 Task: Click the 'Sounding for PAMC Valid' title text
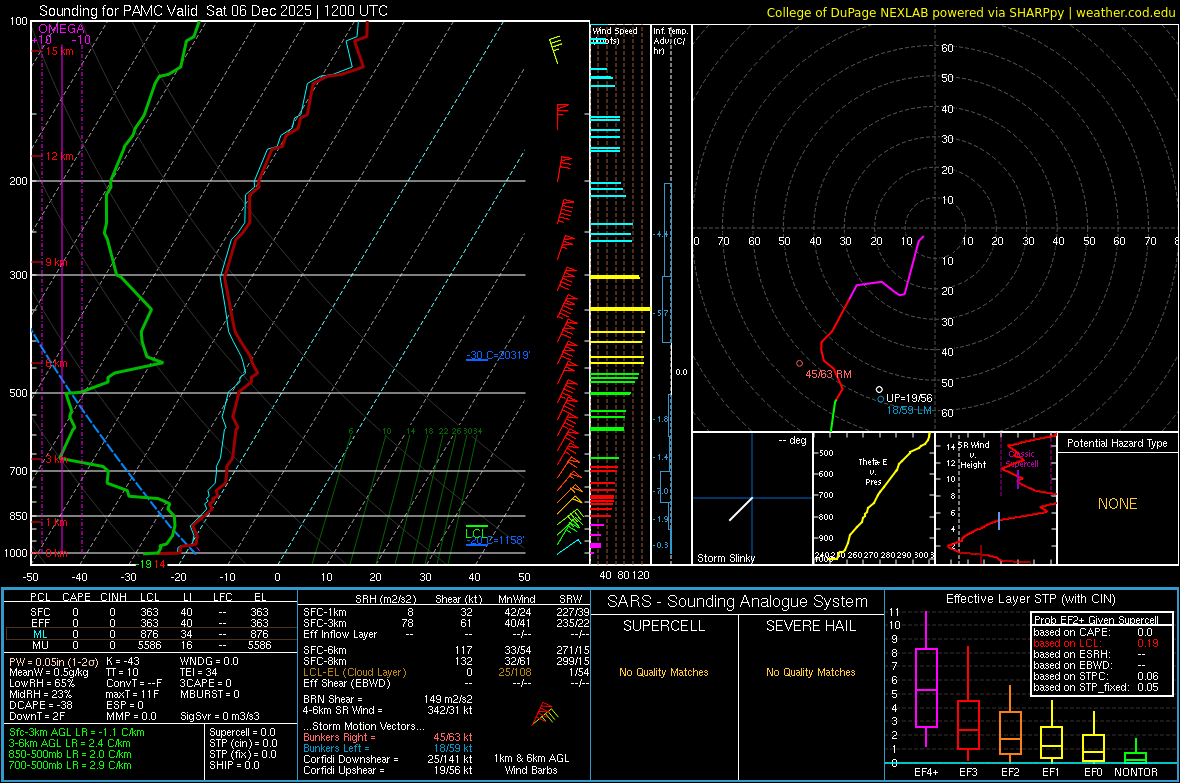point(108,11)
